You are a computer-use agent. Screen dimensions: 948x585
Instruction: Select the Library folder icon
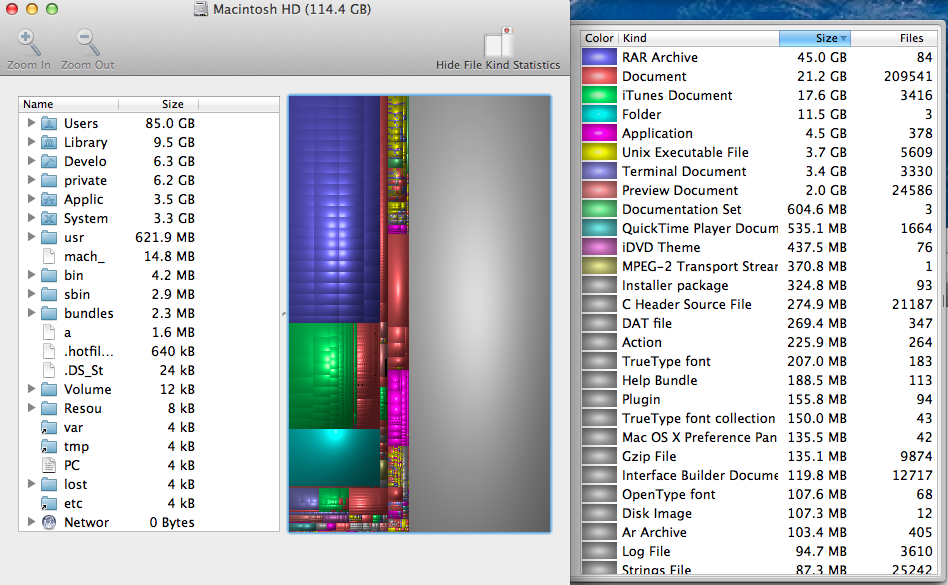[49, 143]
